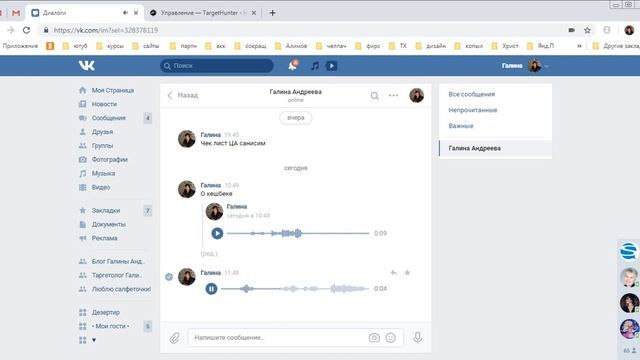The width and height of the screenshot is (640, 360).
Task: Expand the sidebar arrow below Мои гости
Action: 94,340
